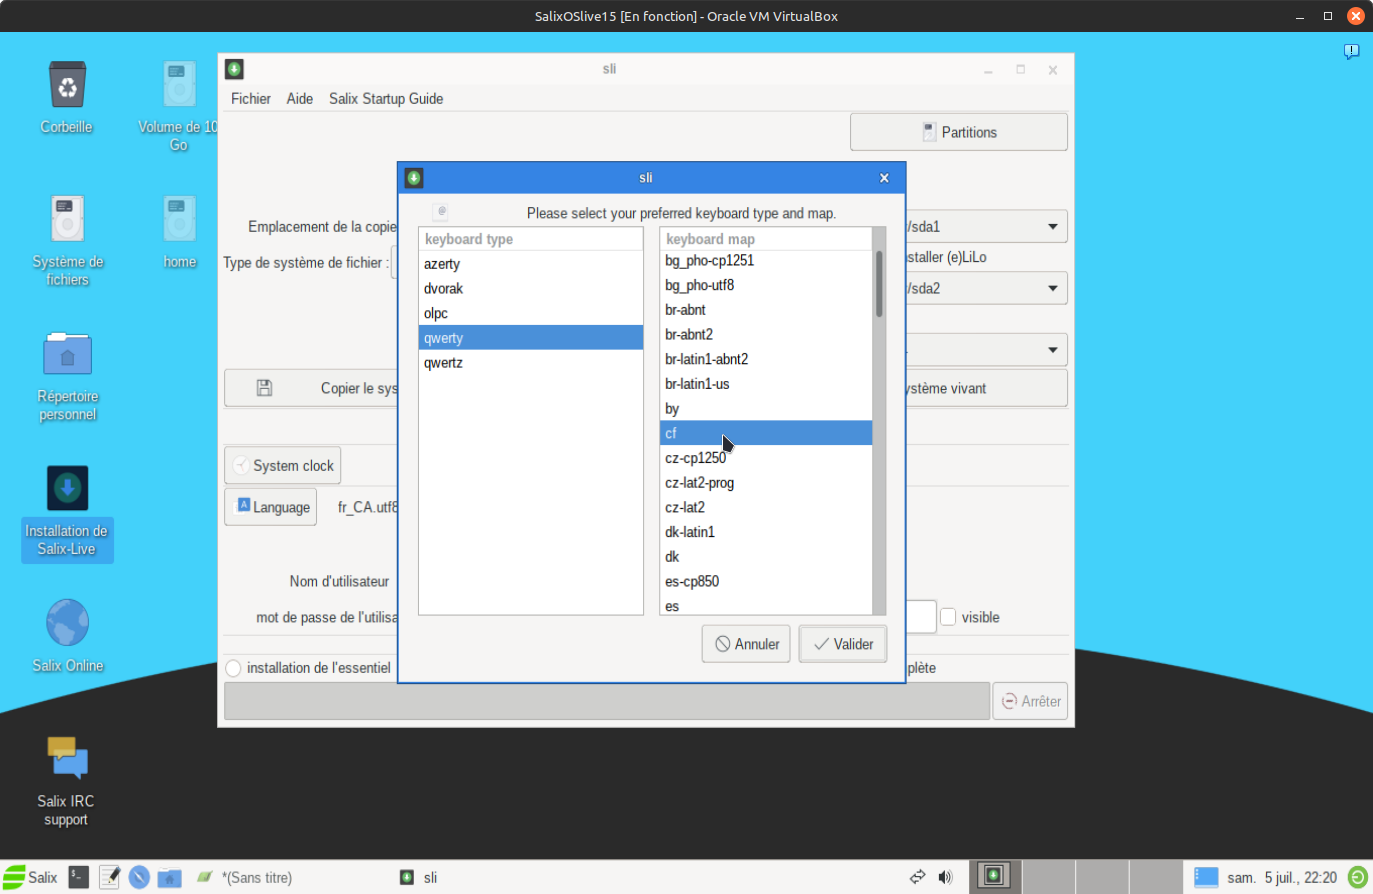
Task: Open the Partitions button
Action: click(x=958, y=132)
